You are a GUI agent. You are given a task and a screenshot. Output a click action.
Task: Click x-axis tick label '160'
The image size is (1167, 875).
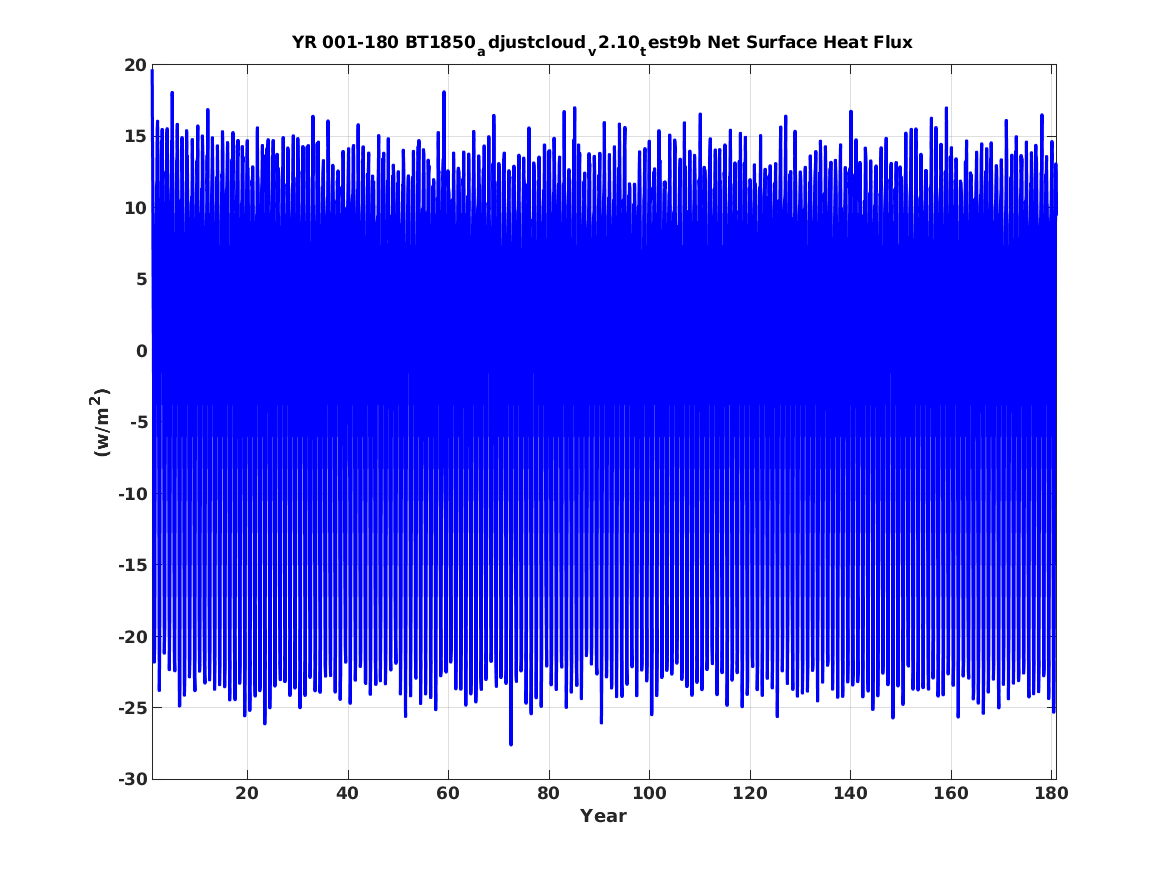pyautogui.click(x=951, y=794)
